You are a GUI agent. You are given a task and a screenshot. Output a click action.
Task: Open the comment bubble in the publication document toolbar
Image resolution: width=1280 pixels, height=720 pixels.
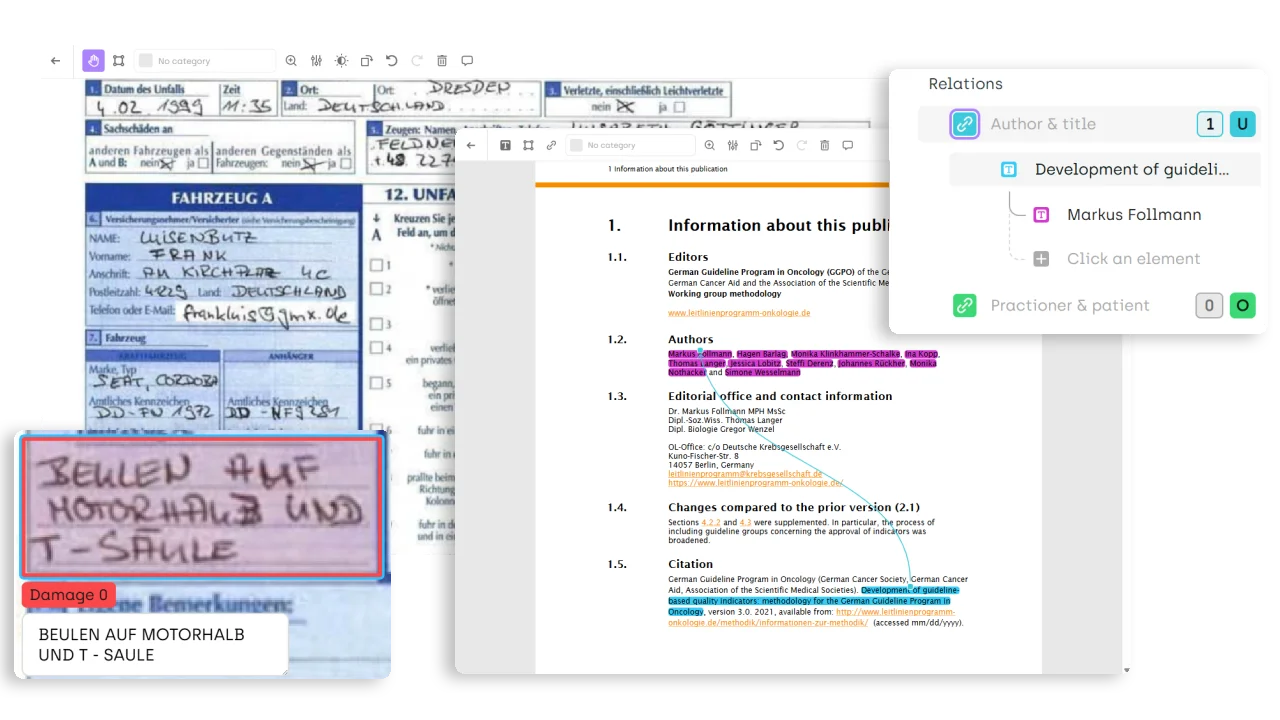[x=848, y=145]
